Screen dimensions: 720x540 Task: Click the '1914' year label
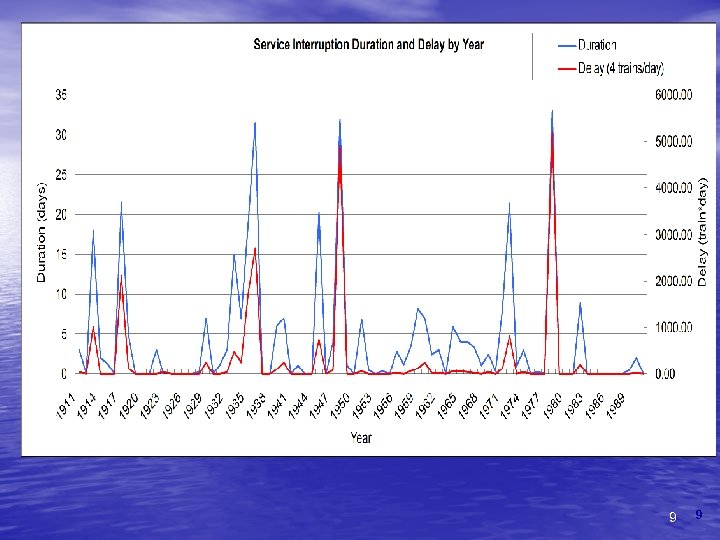click(x=87, y=406)
